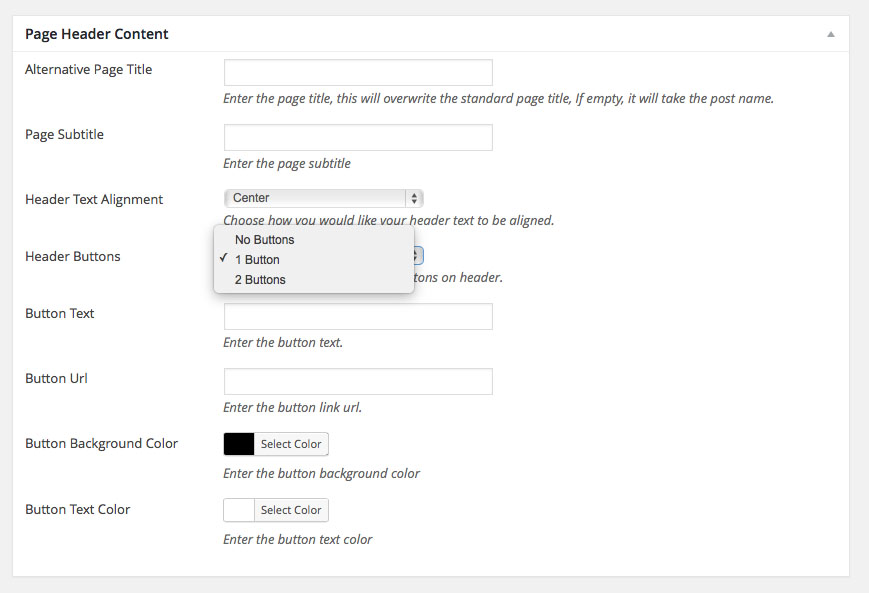Click the white Button Text Color swatch
Screen dimensions: 869x593
(x=239, y=510)
